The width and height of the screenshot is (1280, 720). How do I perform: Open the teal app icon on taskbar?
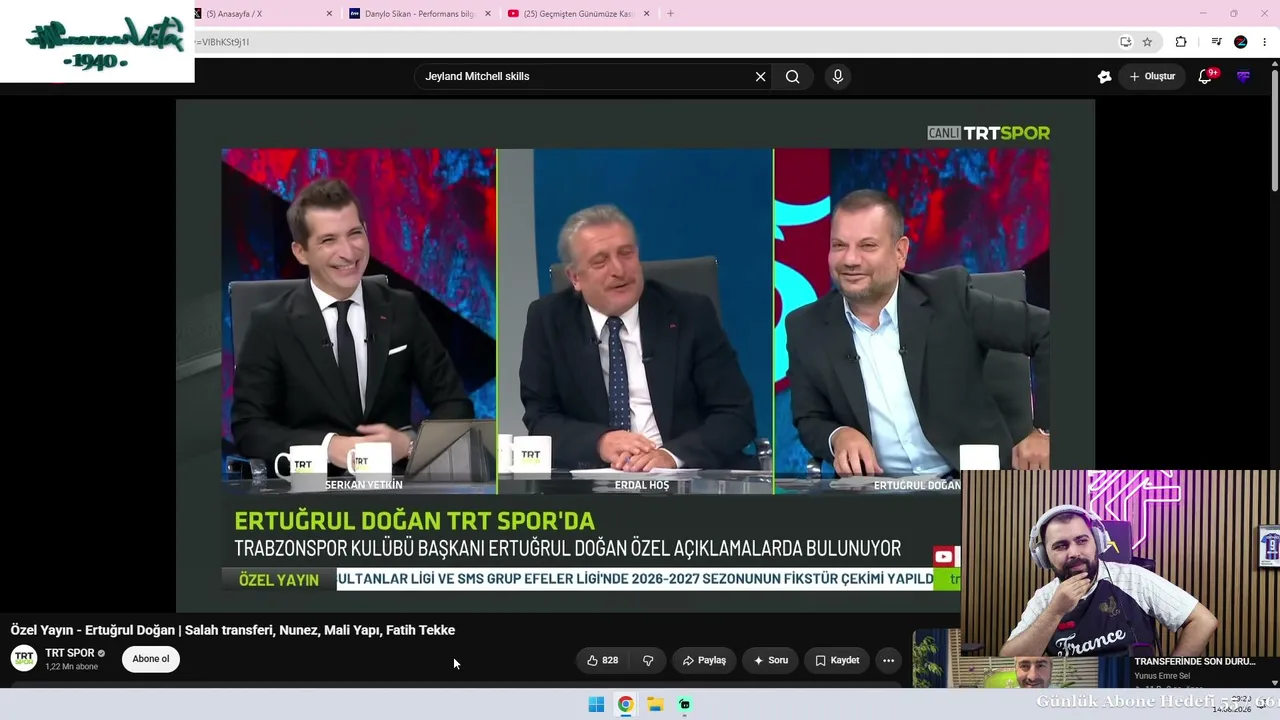685,704
